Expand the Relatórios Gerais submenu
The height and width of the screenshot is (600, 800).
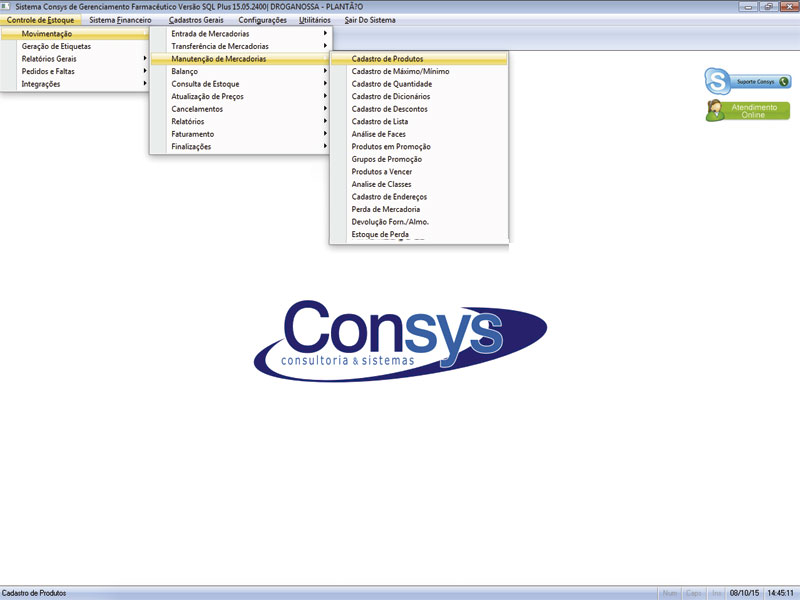(74, 59)
